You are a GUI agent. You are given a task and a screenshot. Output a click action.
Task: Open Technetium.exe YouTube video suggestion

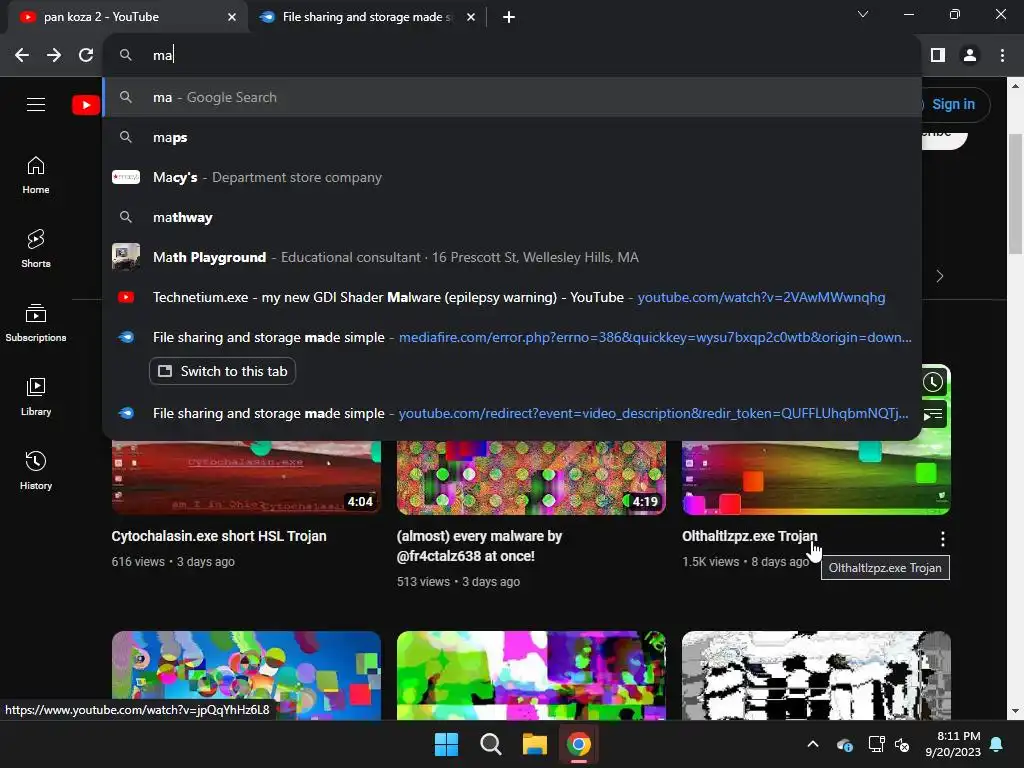pyautogui.click(x=513, y=297)
